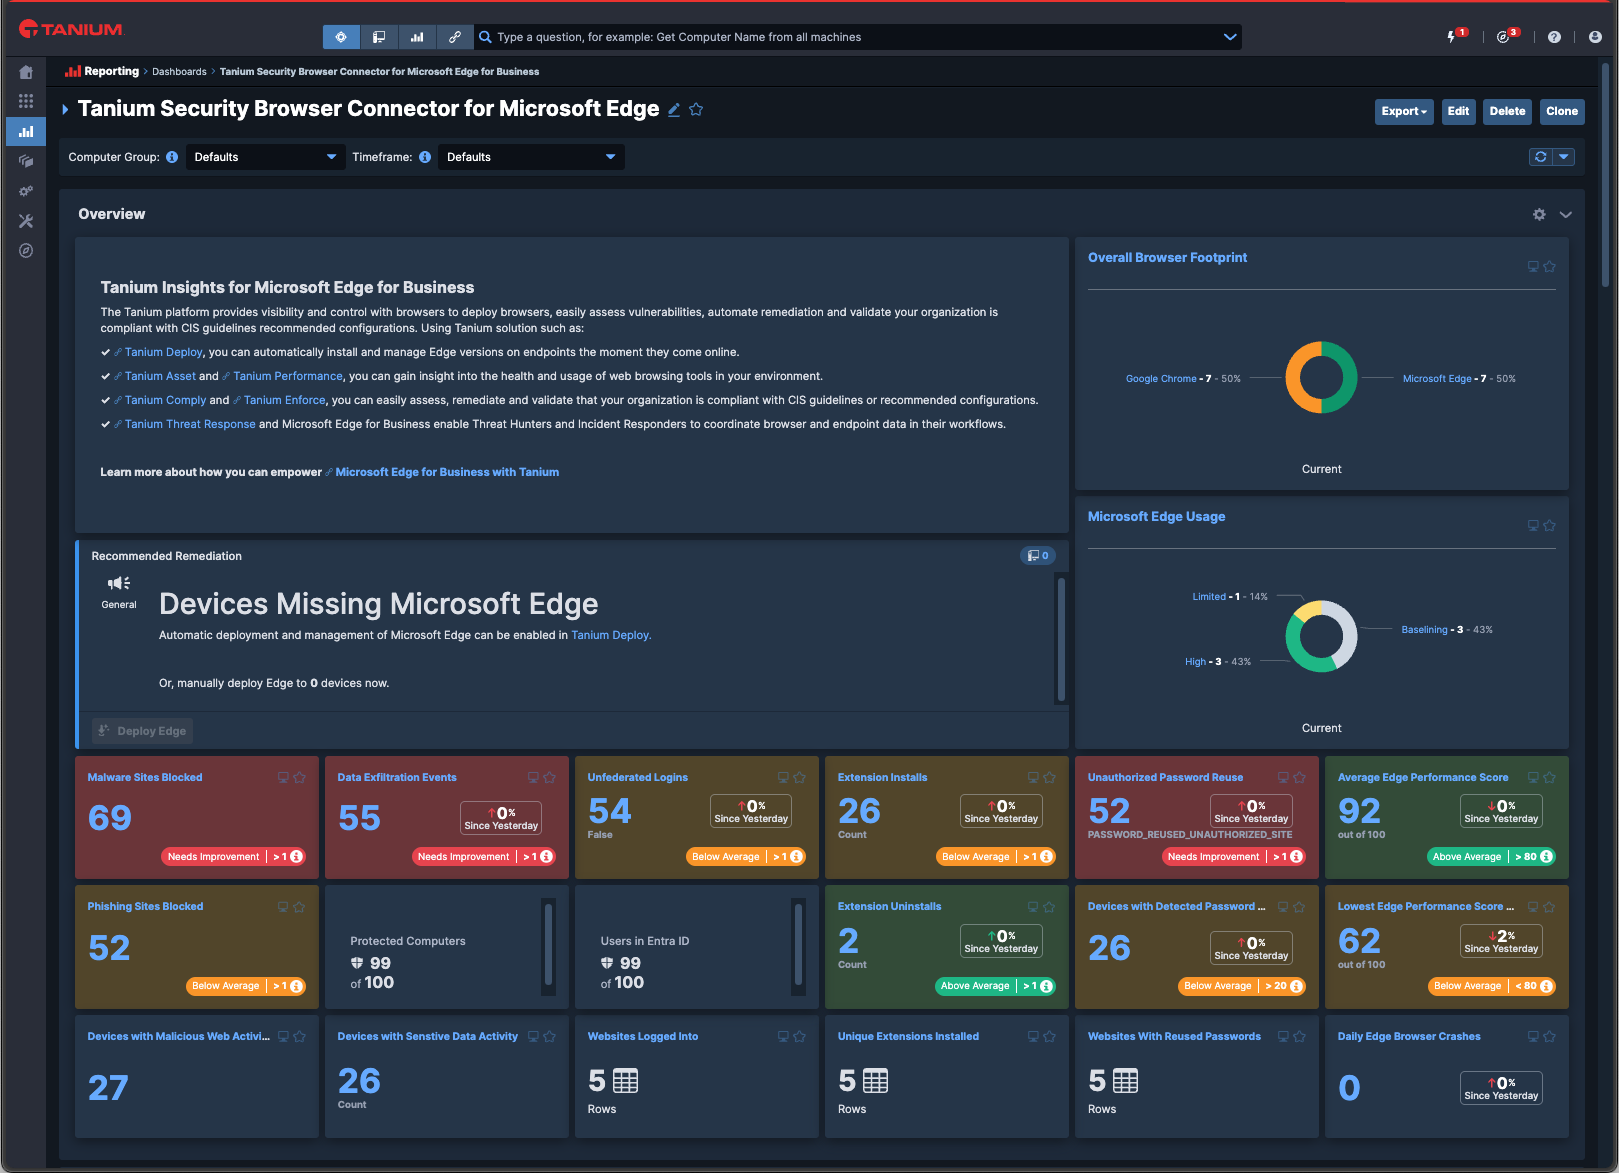The image size is (1619, 1173).
Task: Click inside the question search field
Action: click(x=800, y=36)
